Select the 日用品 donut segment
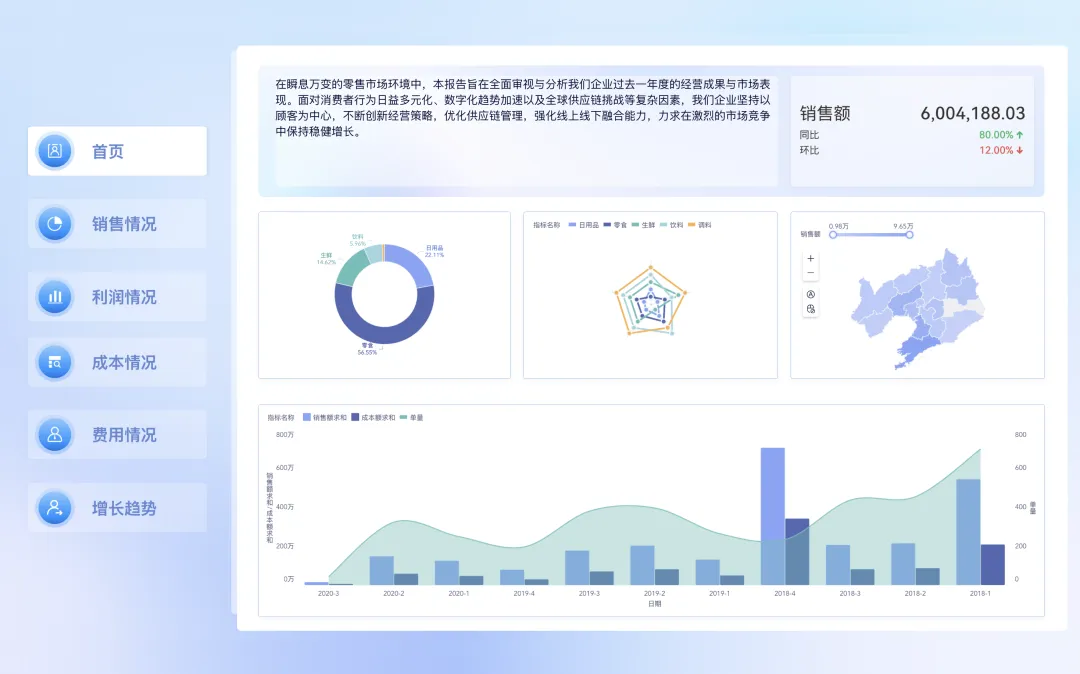This screenshot has height=674, width=1080. tap(415, 264)
